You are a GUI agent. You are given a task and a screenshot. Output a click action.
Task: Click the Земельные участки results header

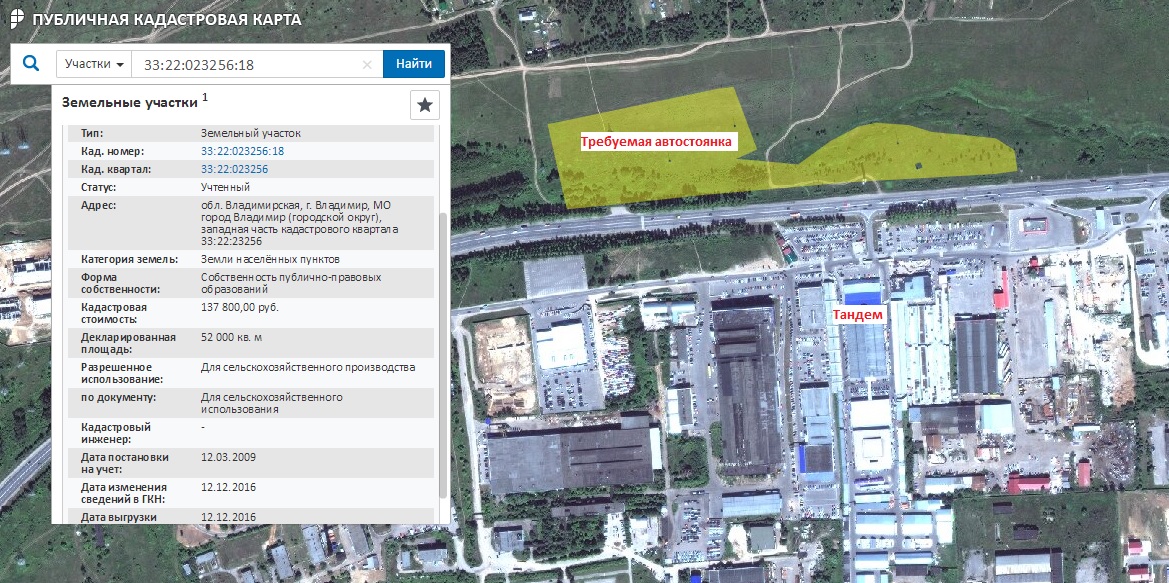(x=129, y=102)
